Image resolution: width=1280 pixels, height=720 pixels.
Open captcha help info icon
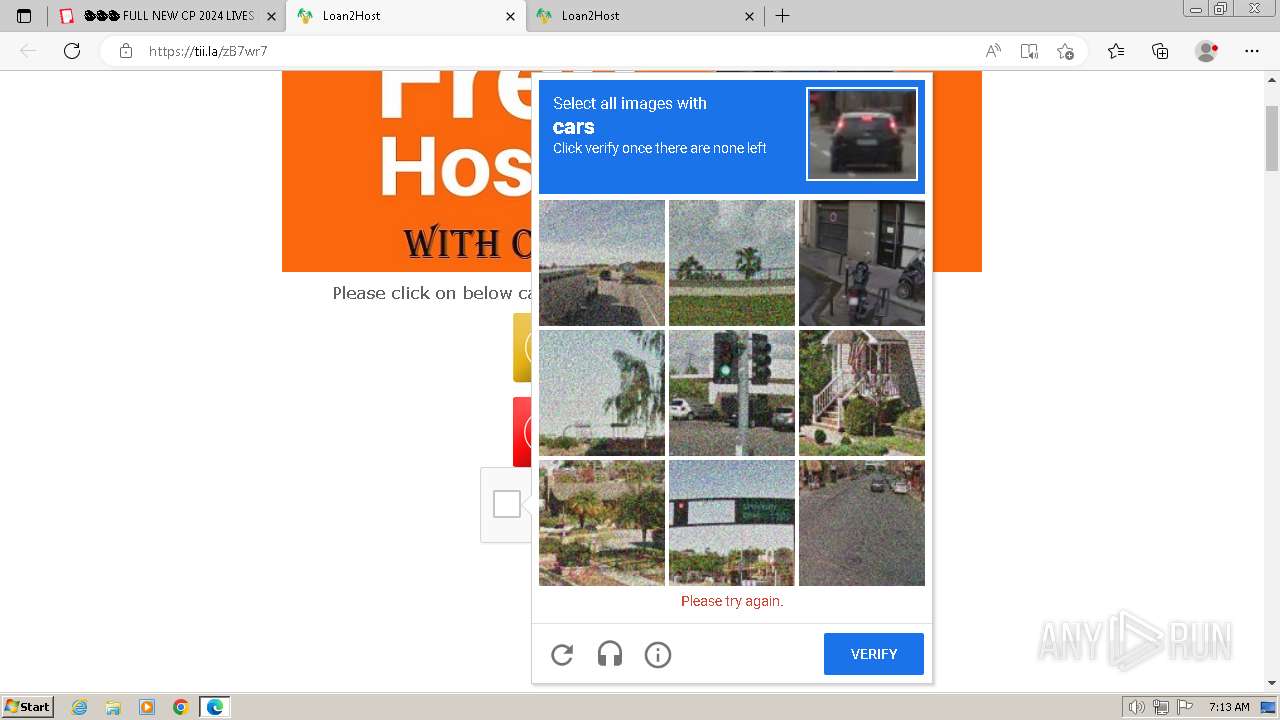point(658,655)
